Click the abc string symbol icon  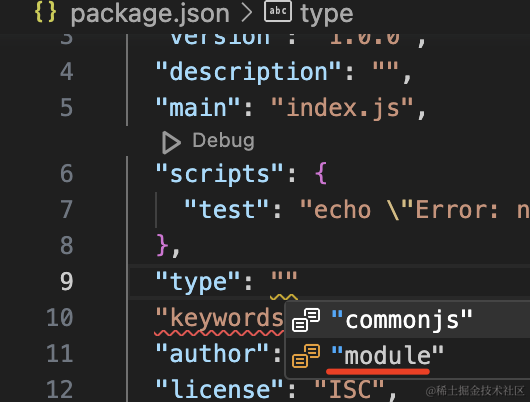pos(278,11)
